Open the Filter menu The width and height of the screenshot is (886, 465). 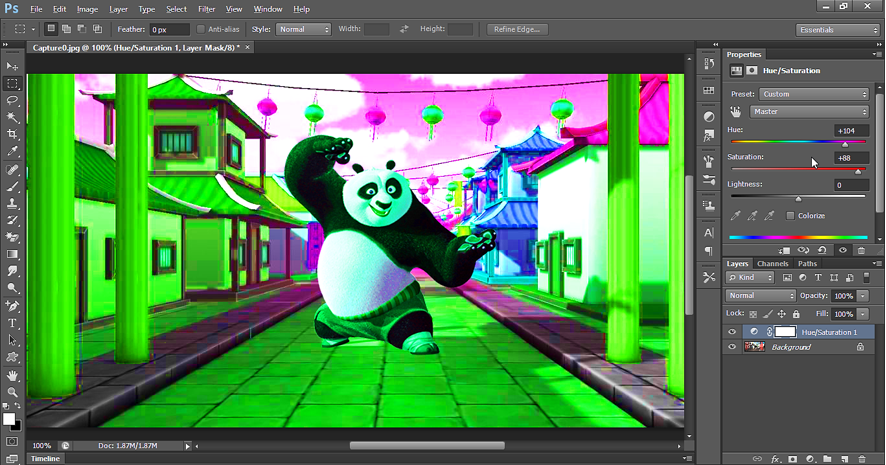point(206,9)
